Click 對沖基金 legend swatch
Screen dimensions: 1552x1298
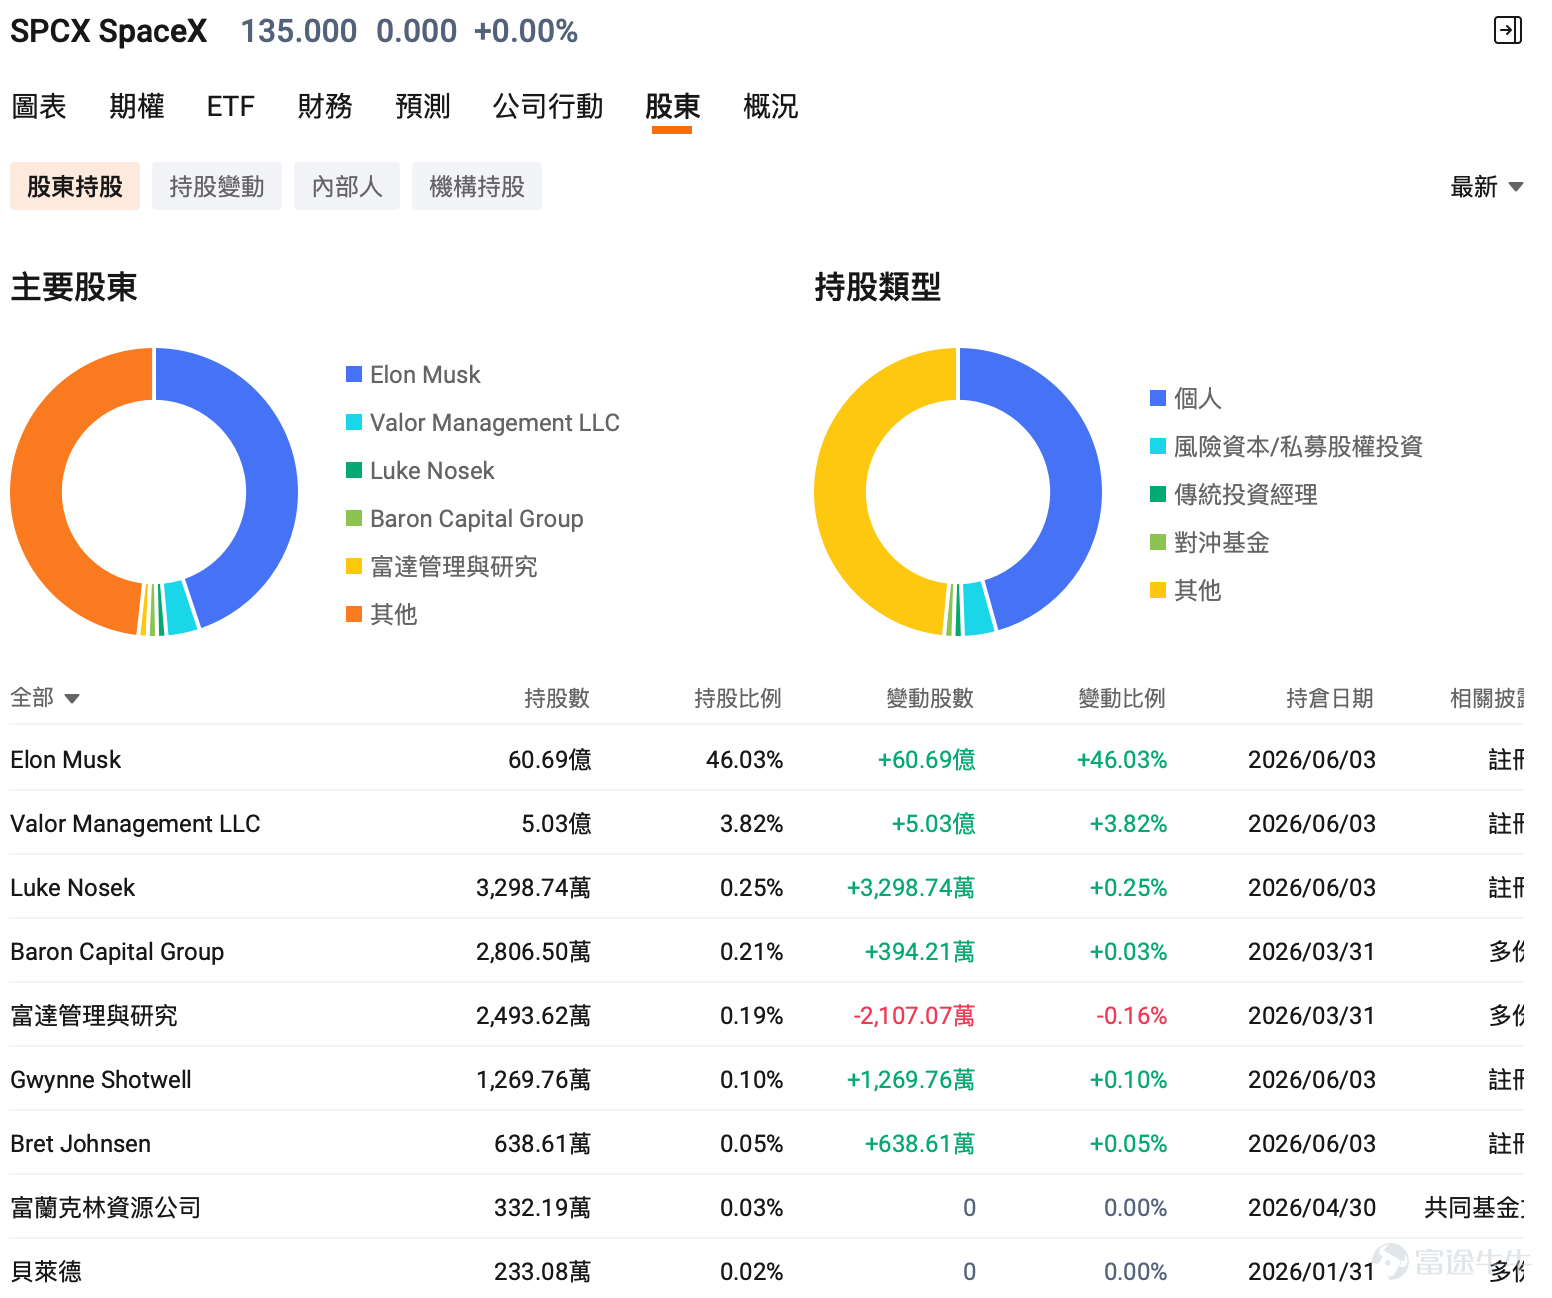[1158, 542]
